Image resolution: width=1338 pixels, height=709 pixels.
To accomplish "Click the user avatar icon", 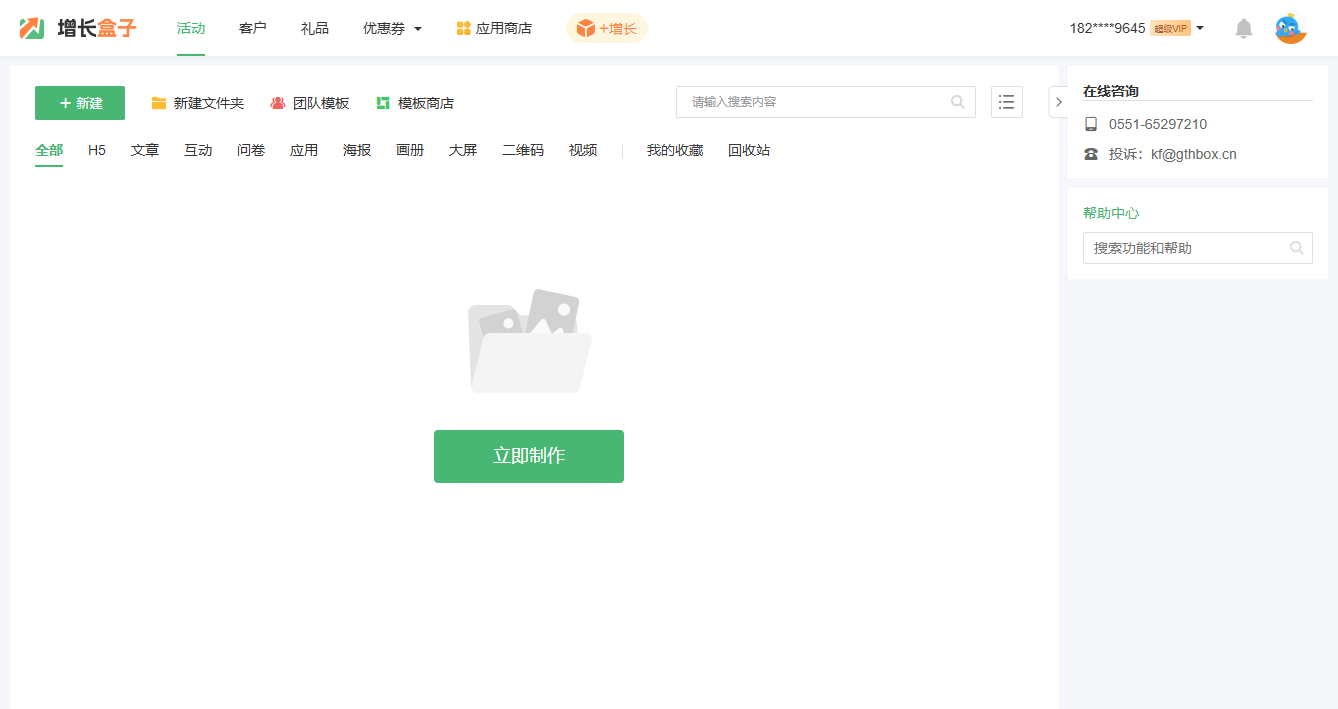I will (x=1290, y=28).
